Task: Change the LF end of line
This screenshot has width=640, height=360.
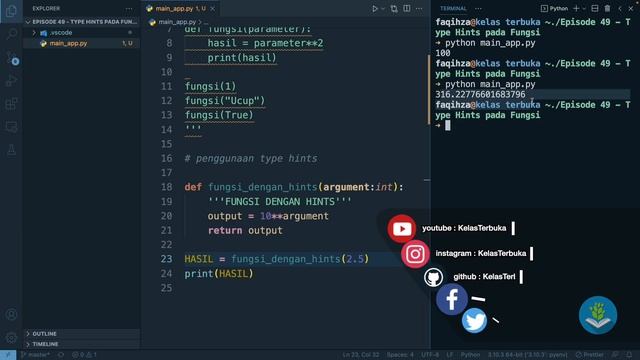Action: [449, 355]
